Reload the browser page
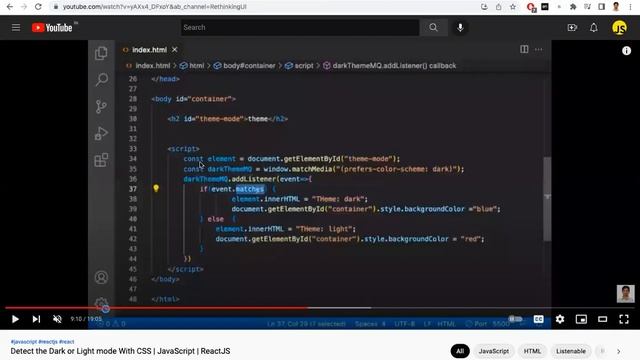640x360 pixels. [38, 7]
